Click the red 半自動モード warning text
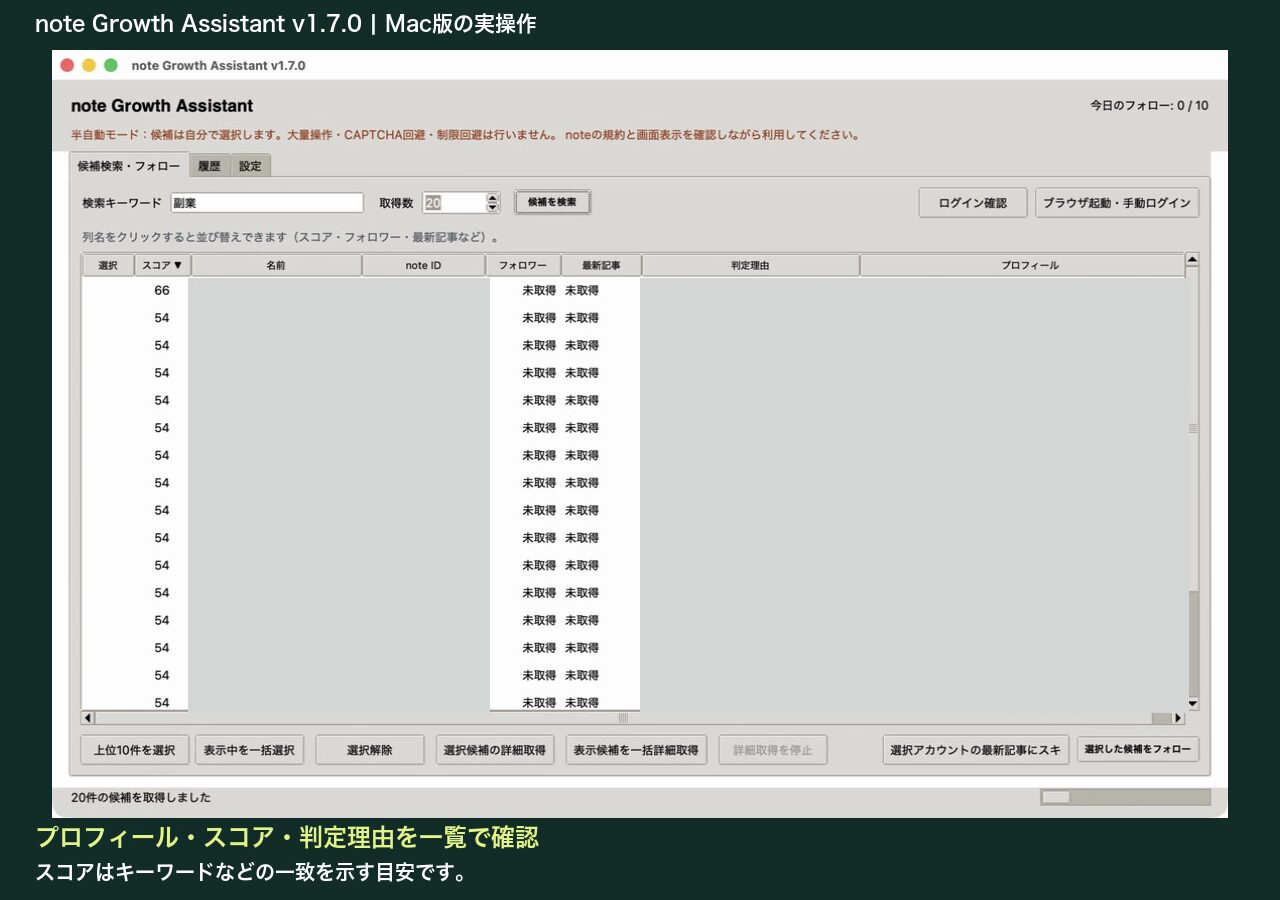This screenshot has height=900, width=1280. (x=466, y=135)
